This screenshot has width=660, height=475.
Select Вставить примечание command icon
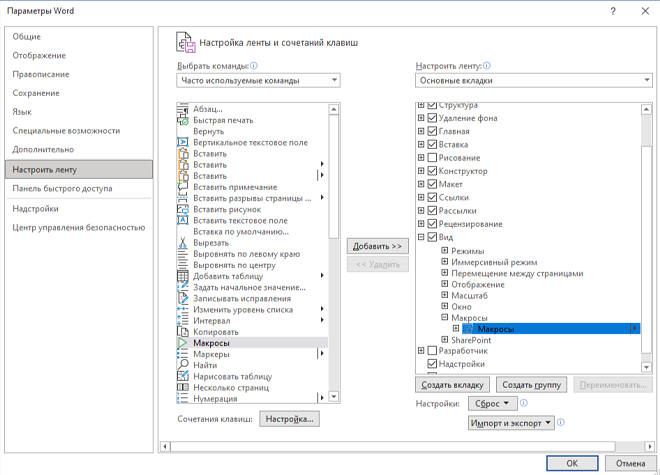tap(183, 187)
